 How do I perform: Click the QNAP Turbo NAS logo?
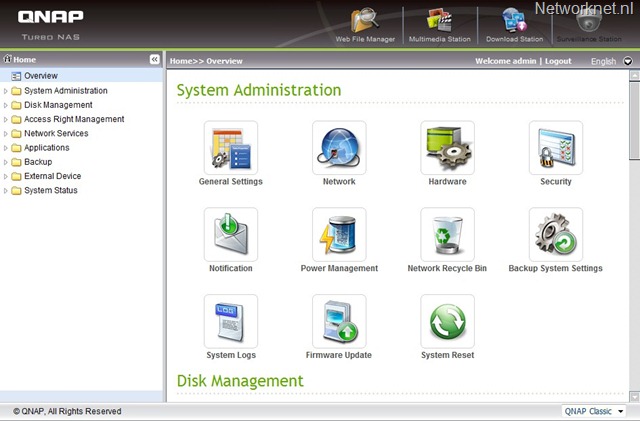[51, 25]
